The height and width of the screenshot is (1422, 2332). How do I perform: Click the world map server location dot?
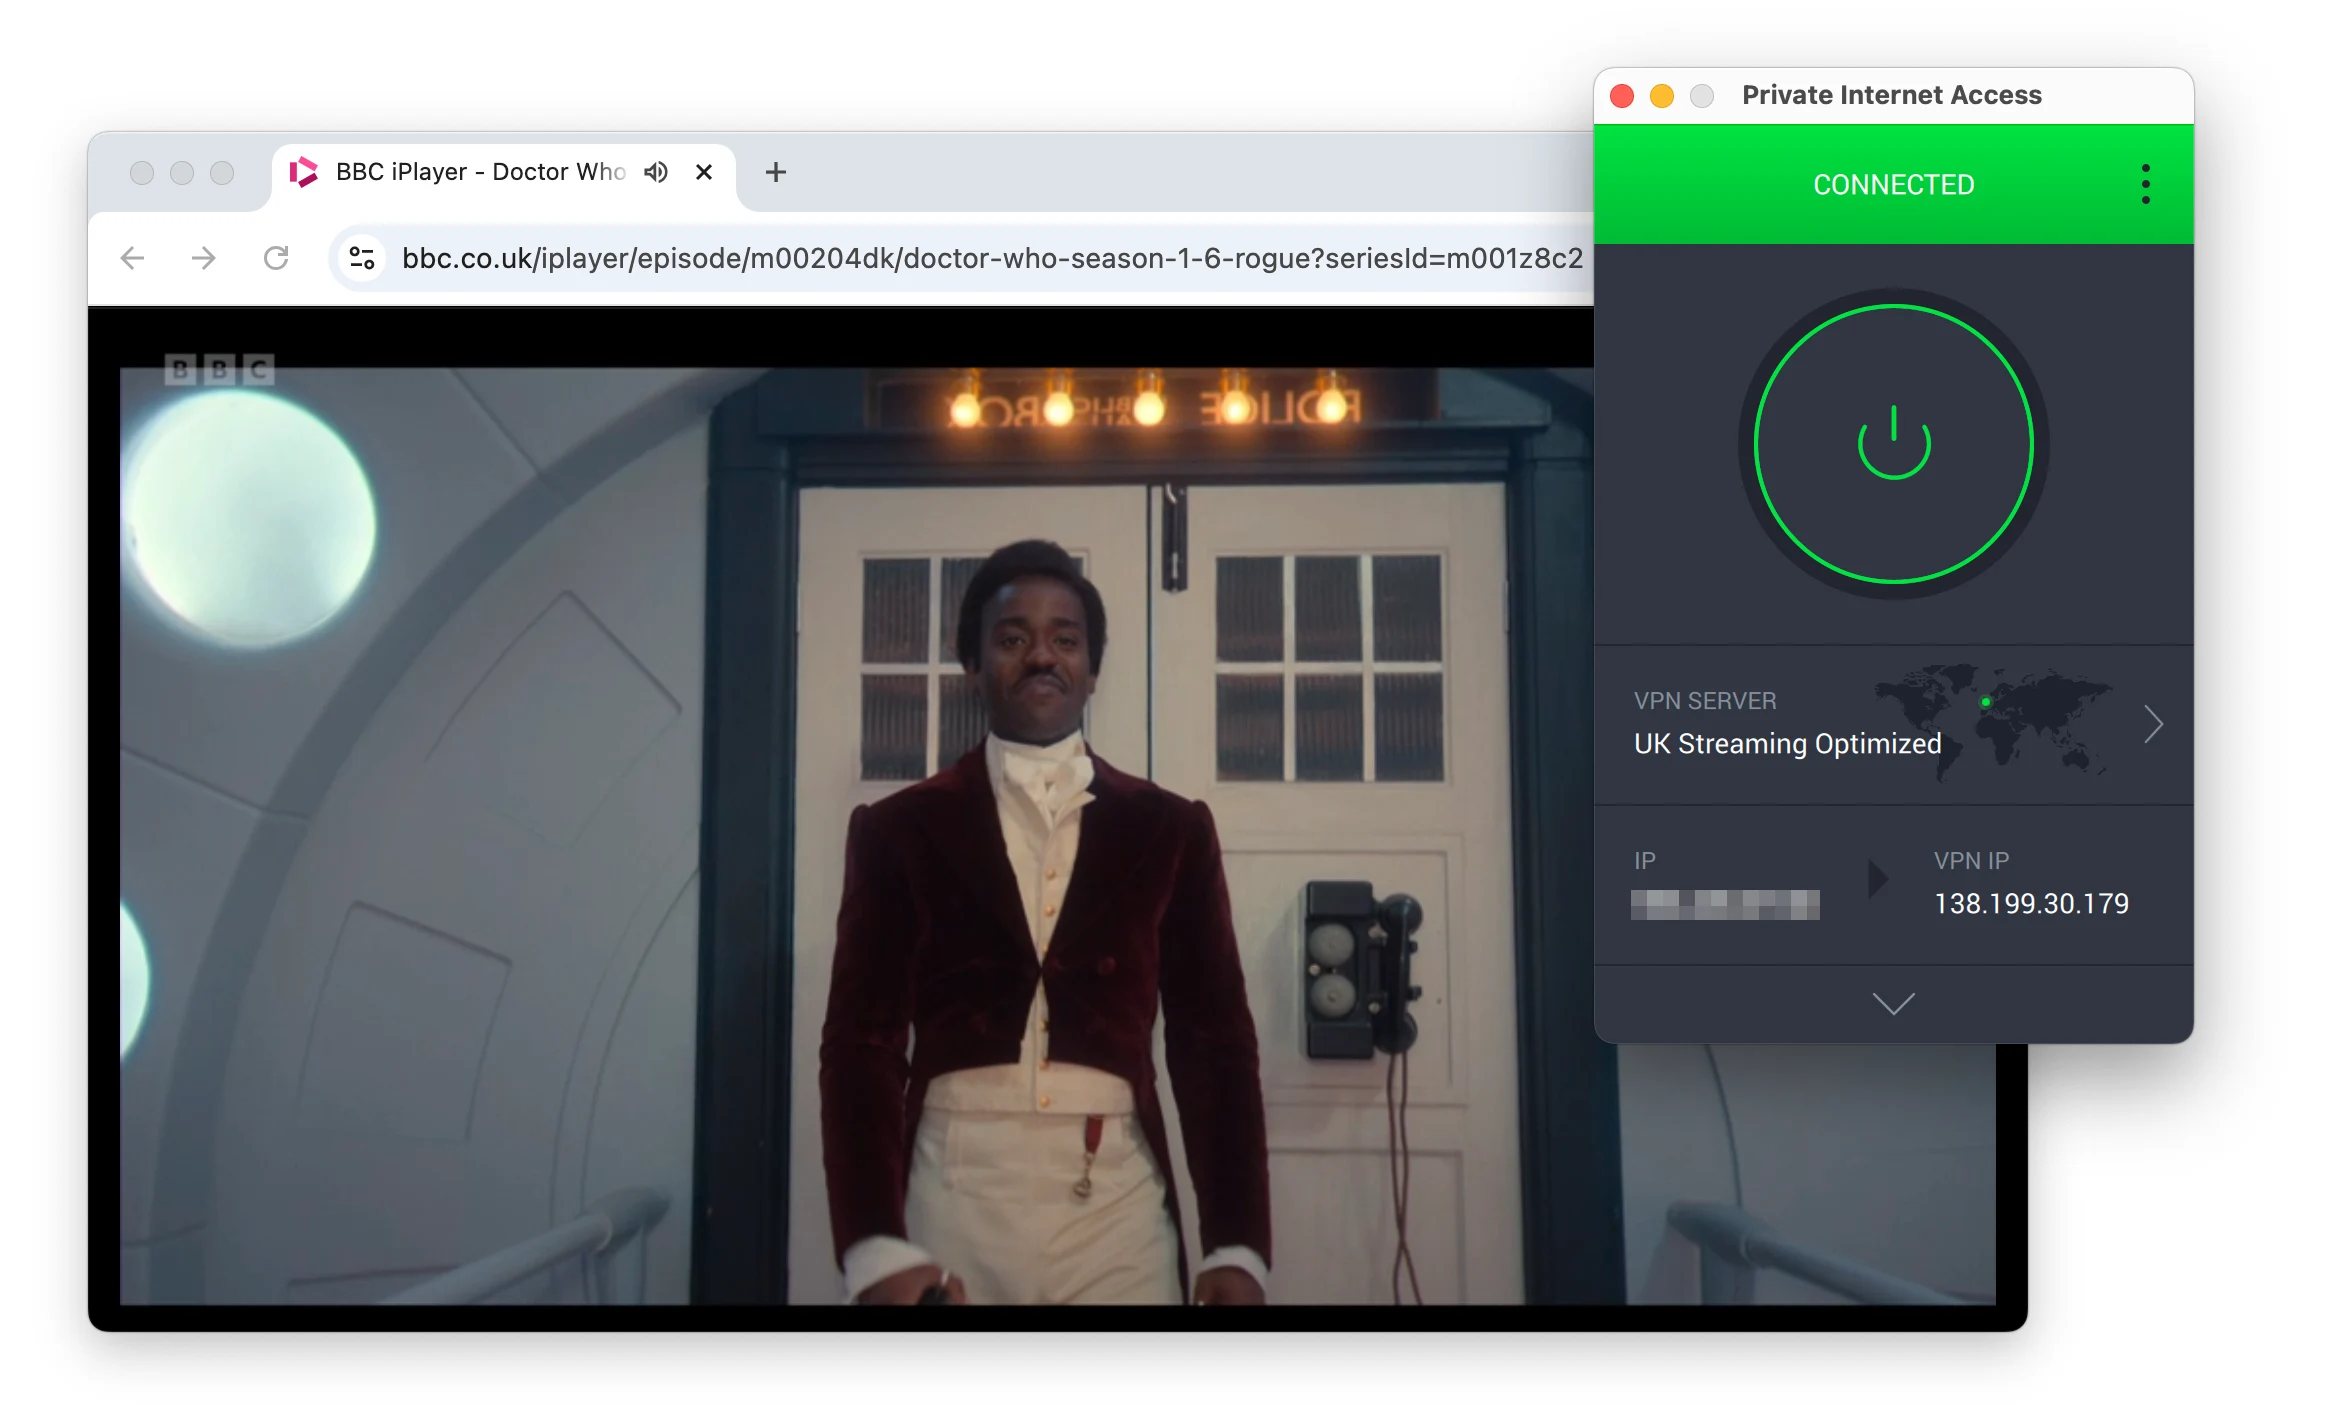coord(1985,702)
